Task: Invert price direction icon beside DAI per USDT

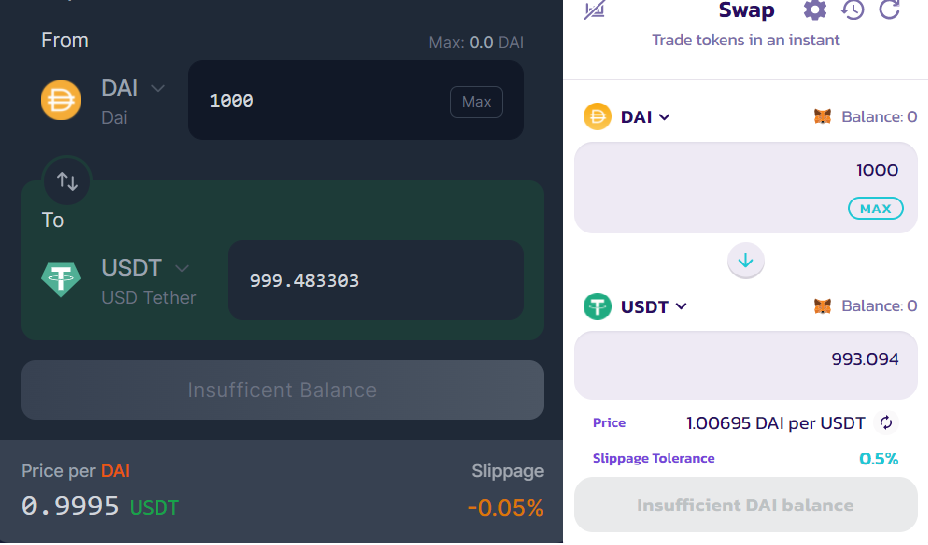Action: point(886,423)
